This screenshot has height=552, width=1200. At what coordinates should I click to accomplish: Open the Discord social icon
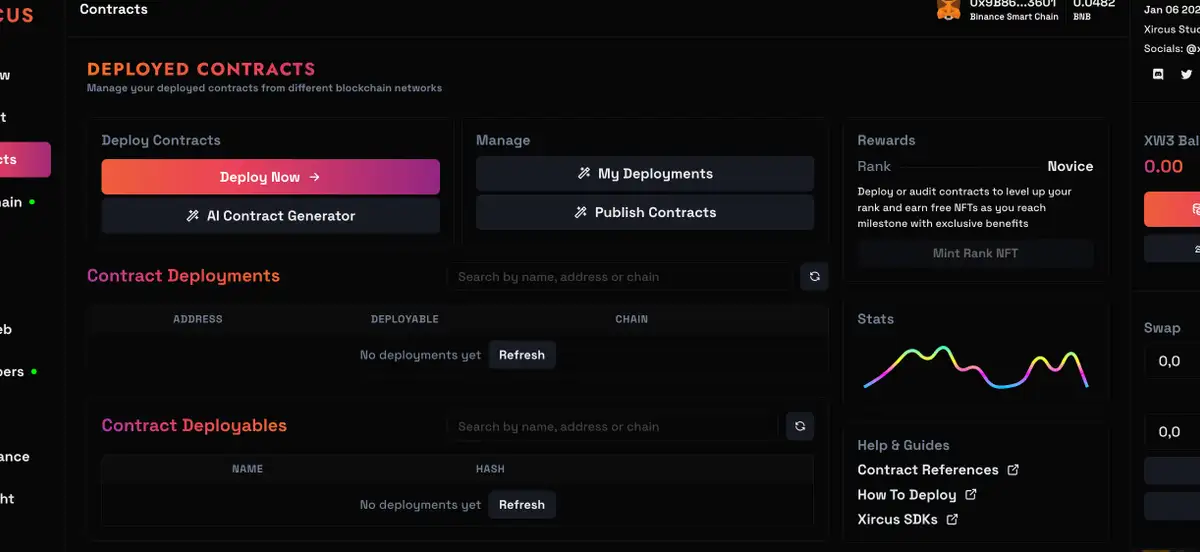pyautogui.click(x=1158, y=74)
